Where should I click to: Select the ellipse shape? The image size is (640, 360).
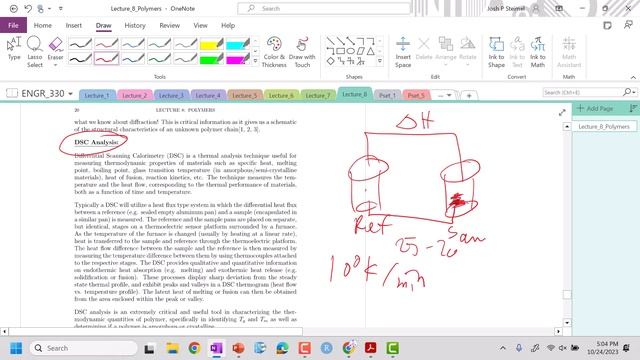point(350,51)
